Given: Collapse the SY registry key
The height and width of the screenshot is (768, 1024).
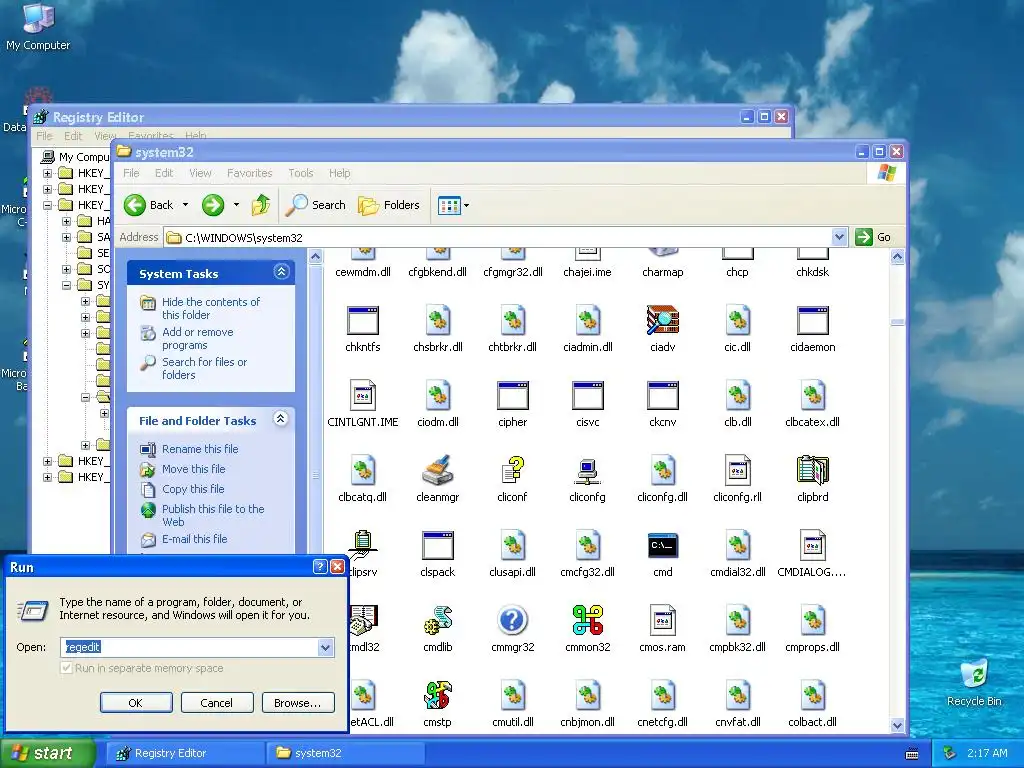Looking at the screenshot, I should point(66,285).
